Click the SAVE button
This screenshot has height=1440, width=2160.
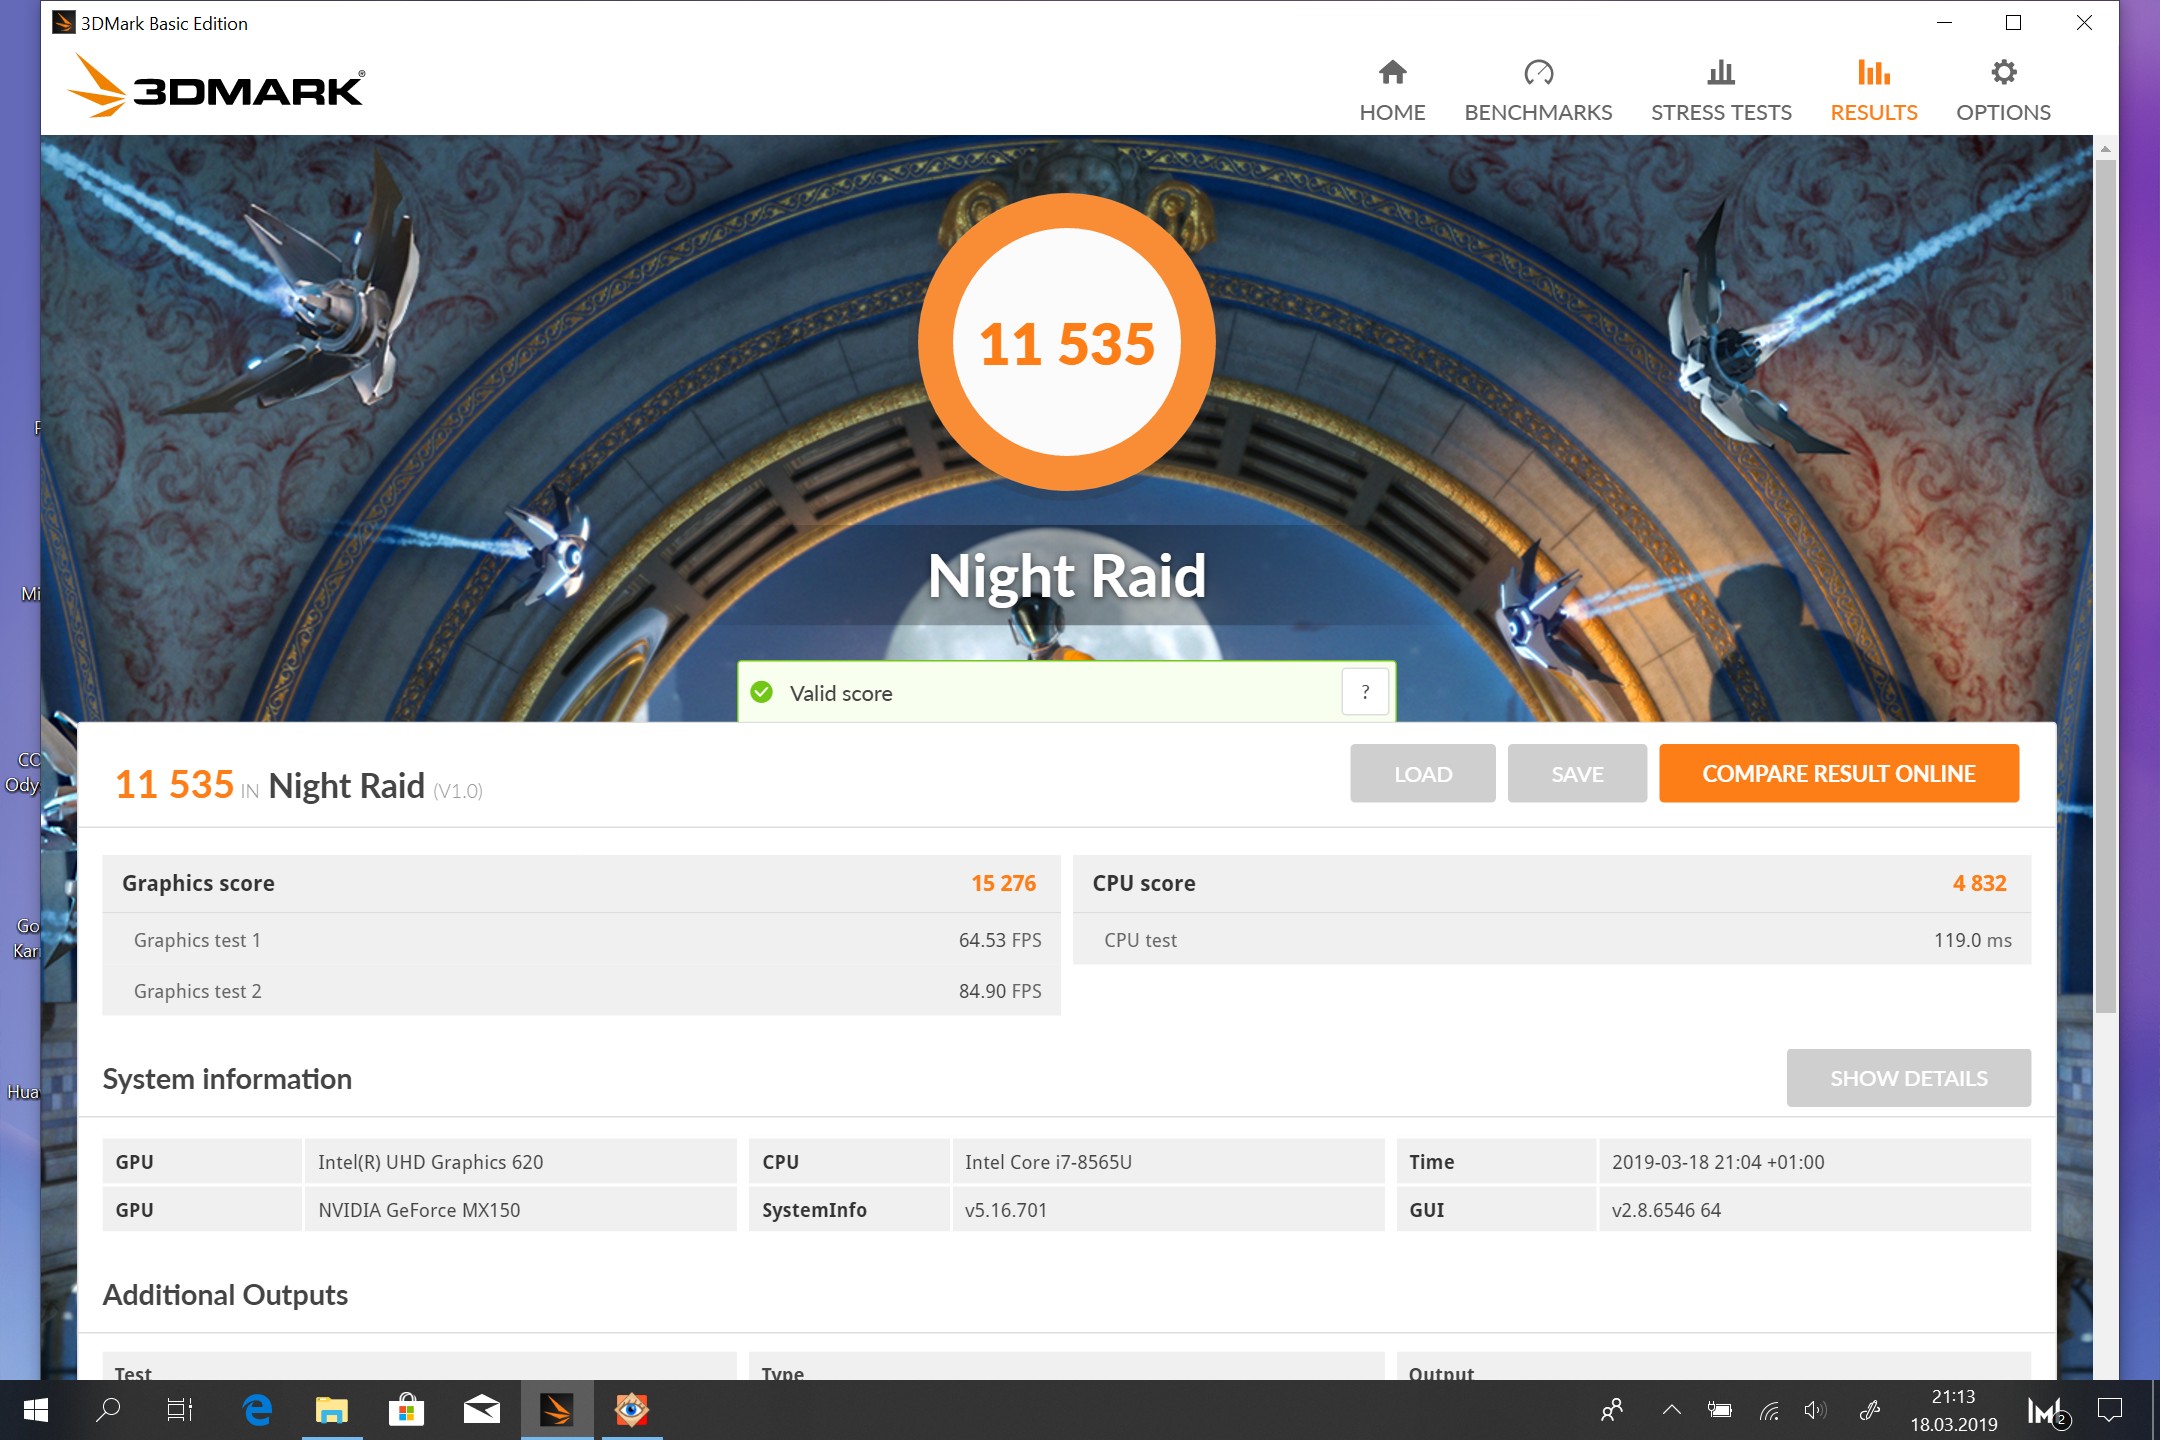[1577, 773]
